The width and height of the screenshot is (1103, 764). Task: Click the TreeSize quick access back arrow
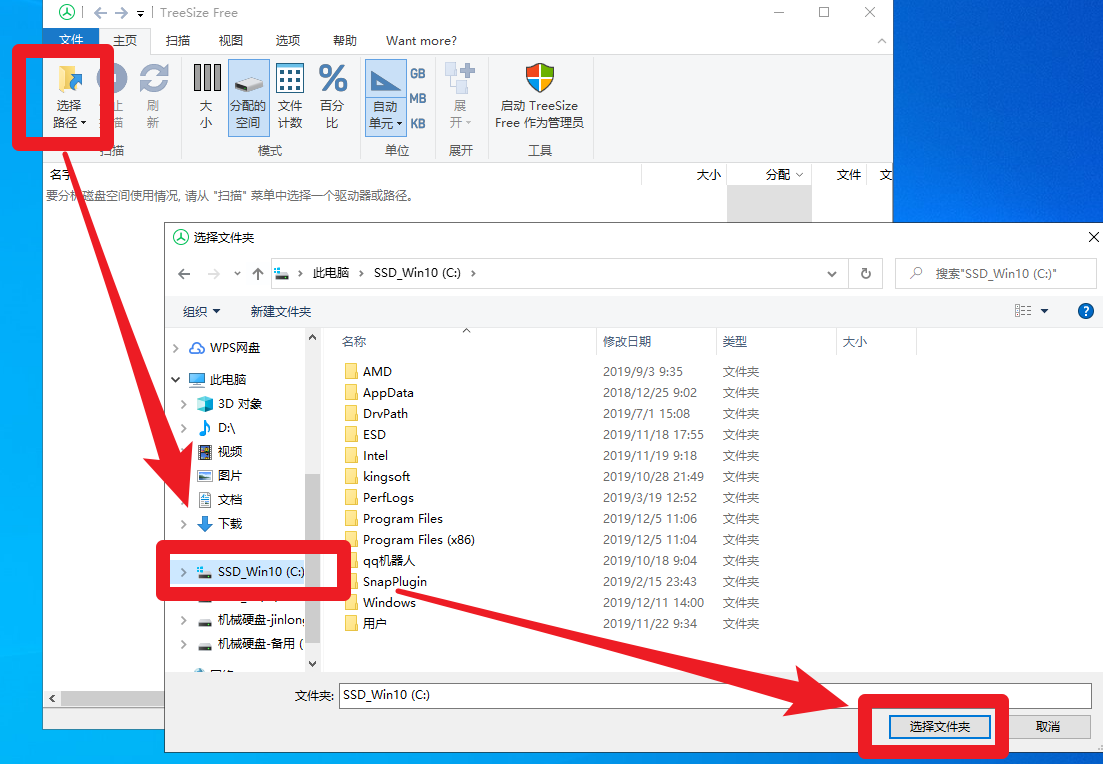point(101,13)
